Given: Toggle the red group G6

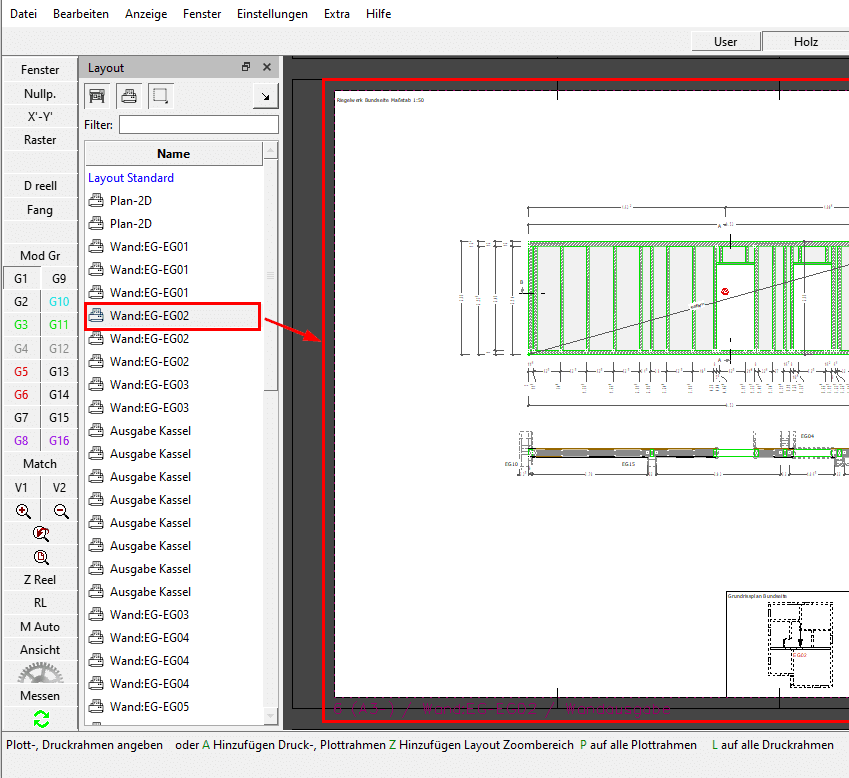Looking at the screenshot, I should (x=21, y=395).
